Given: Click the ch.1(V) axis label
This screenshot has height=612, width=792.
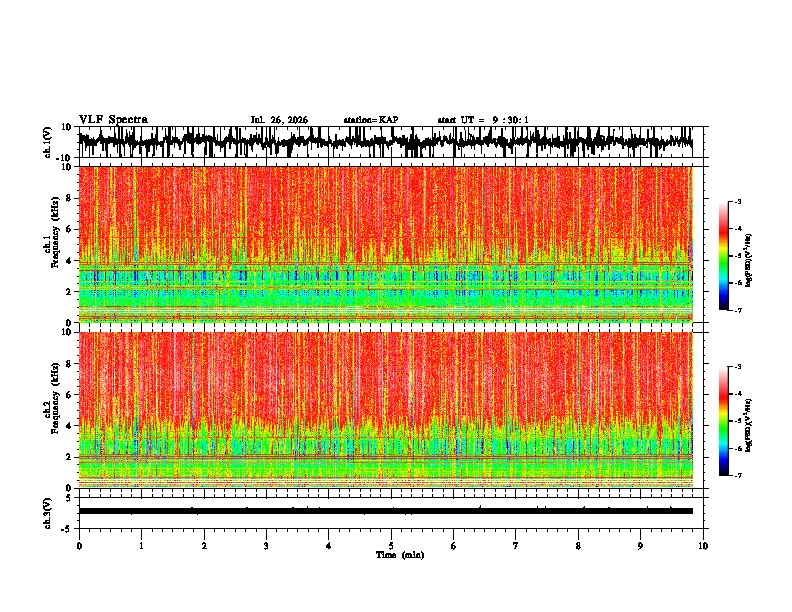Looking at the screenshot, I should (x=48, y=143).
